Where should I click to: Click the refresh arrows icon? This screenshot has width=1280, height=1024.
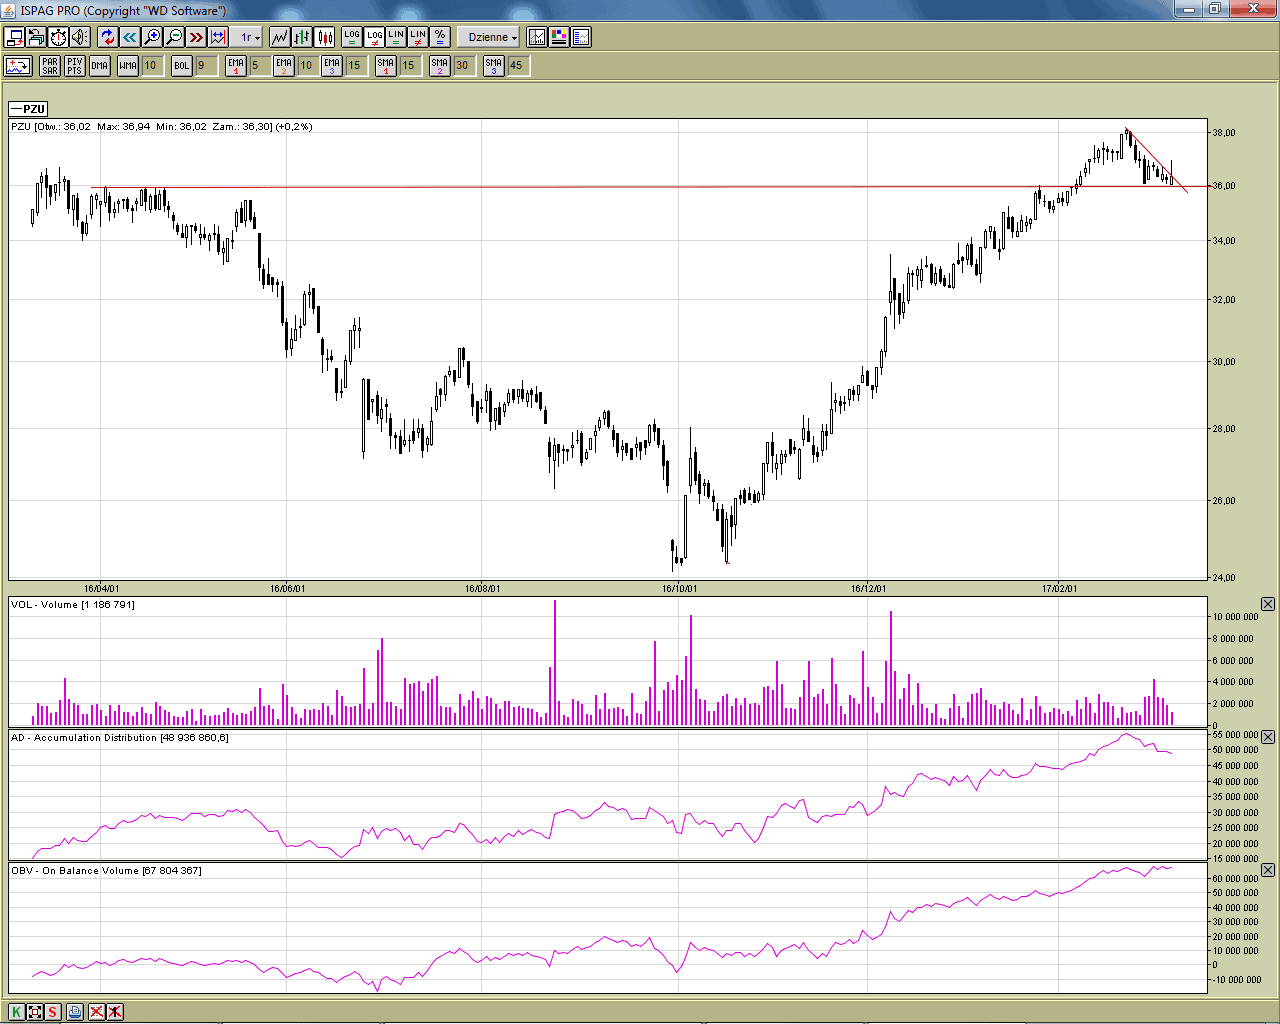click(108, 37)
